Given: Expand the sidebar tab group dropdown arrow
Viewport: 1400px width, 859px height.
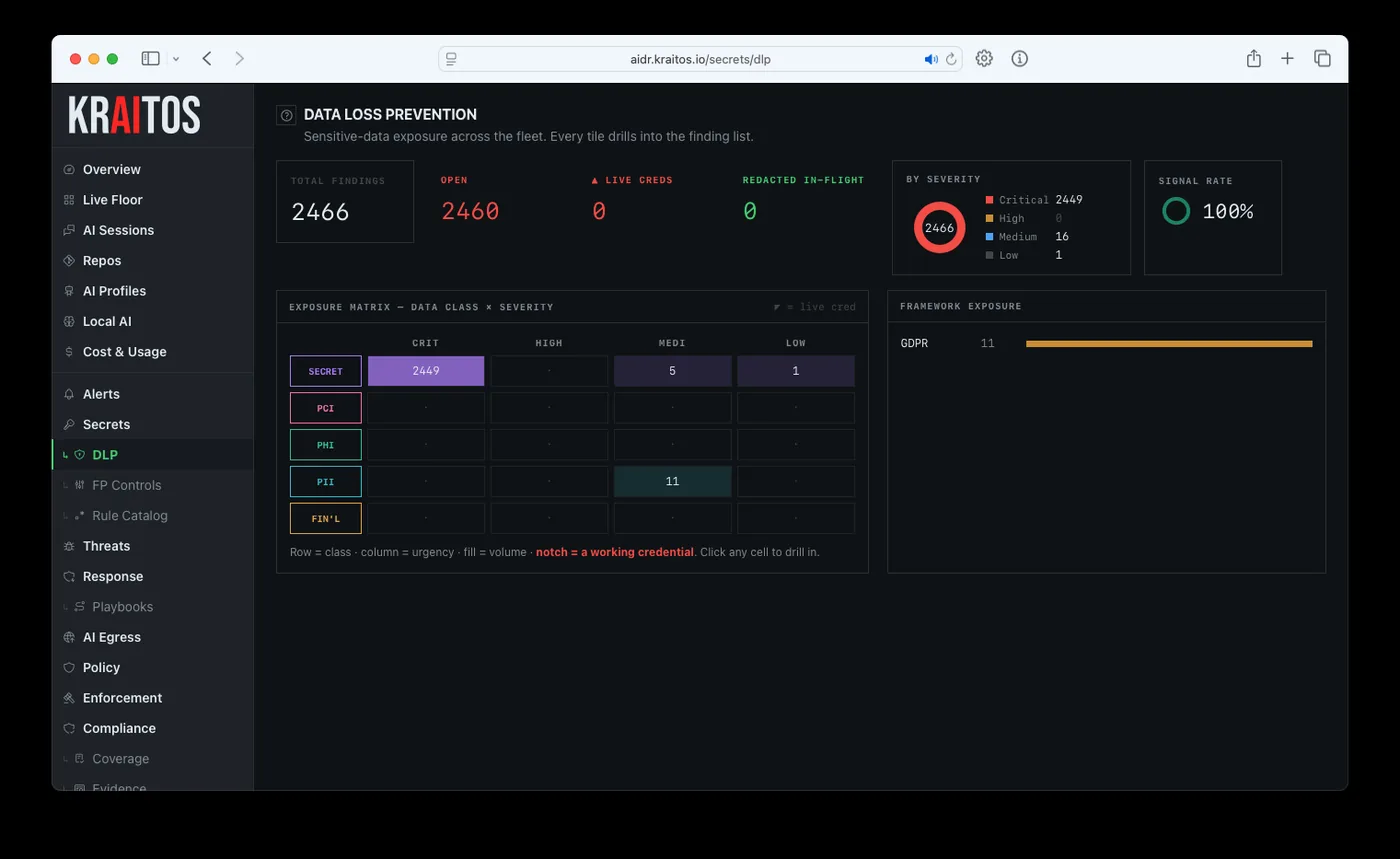Looking at the screenshot, I should (x=176, y=59).
